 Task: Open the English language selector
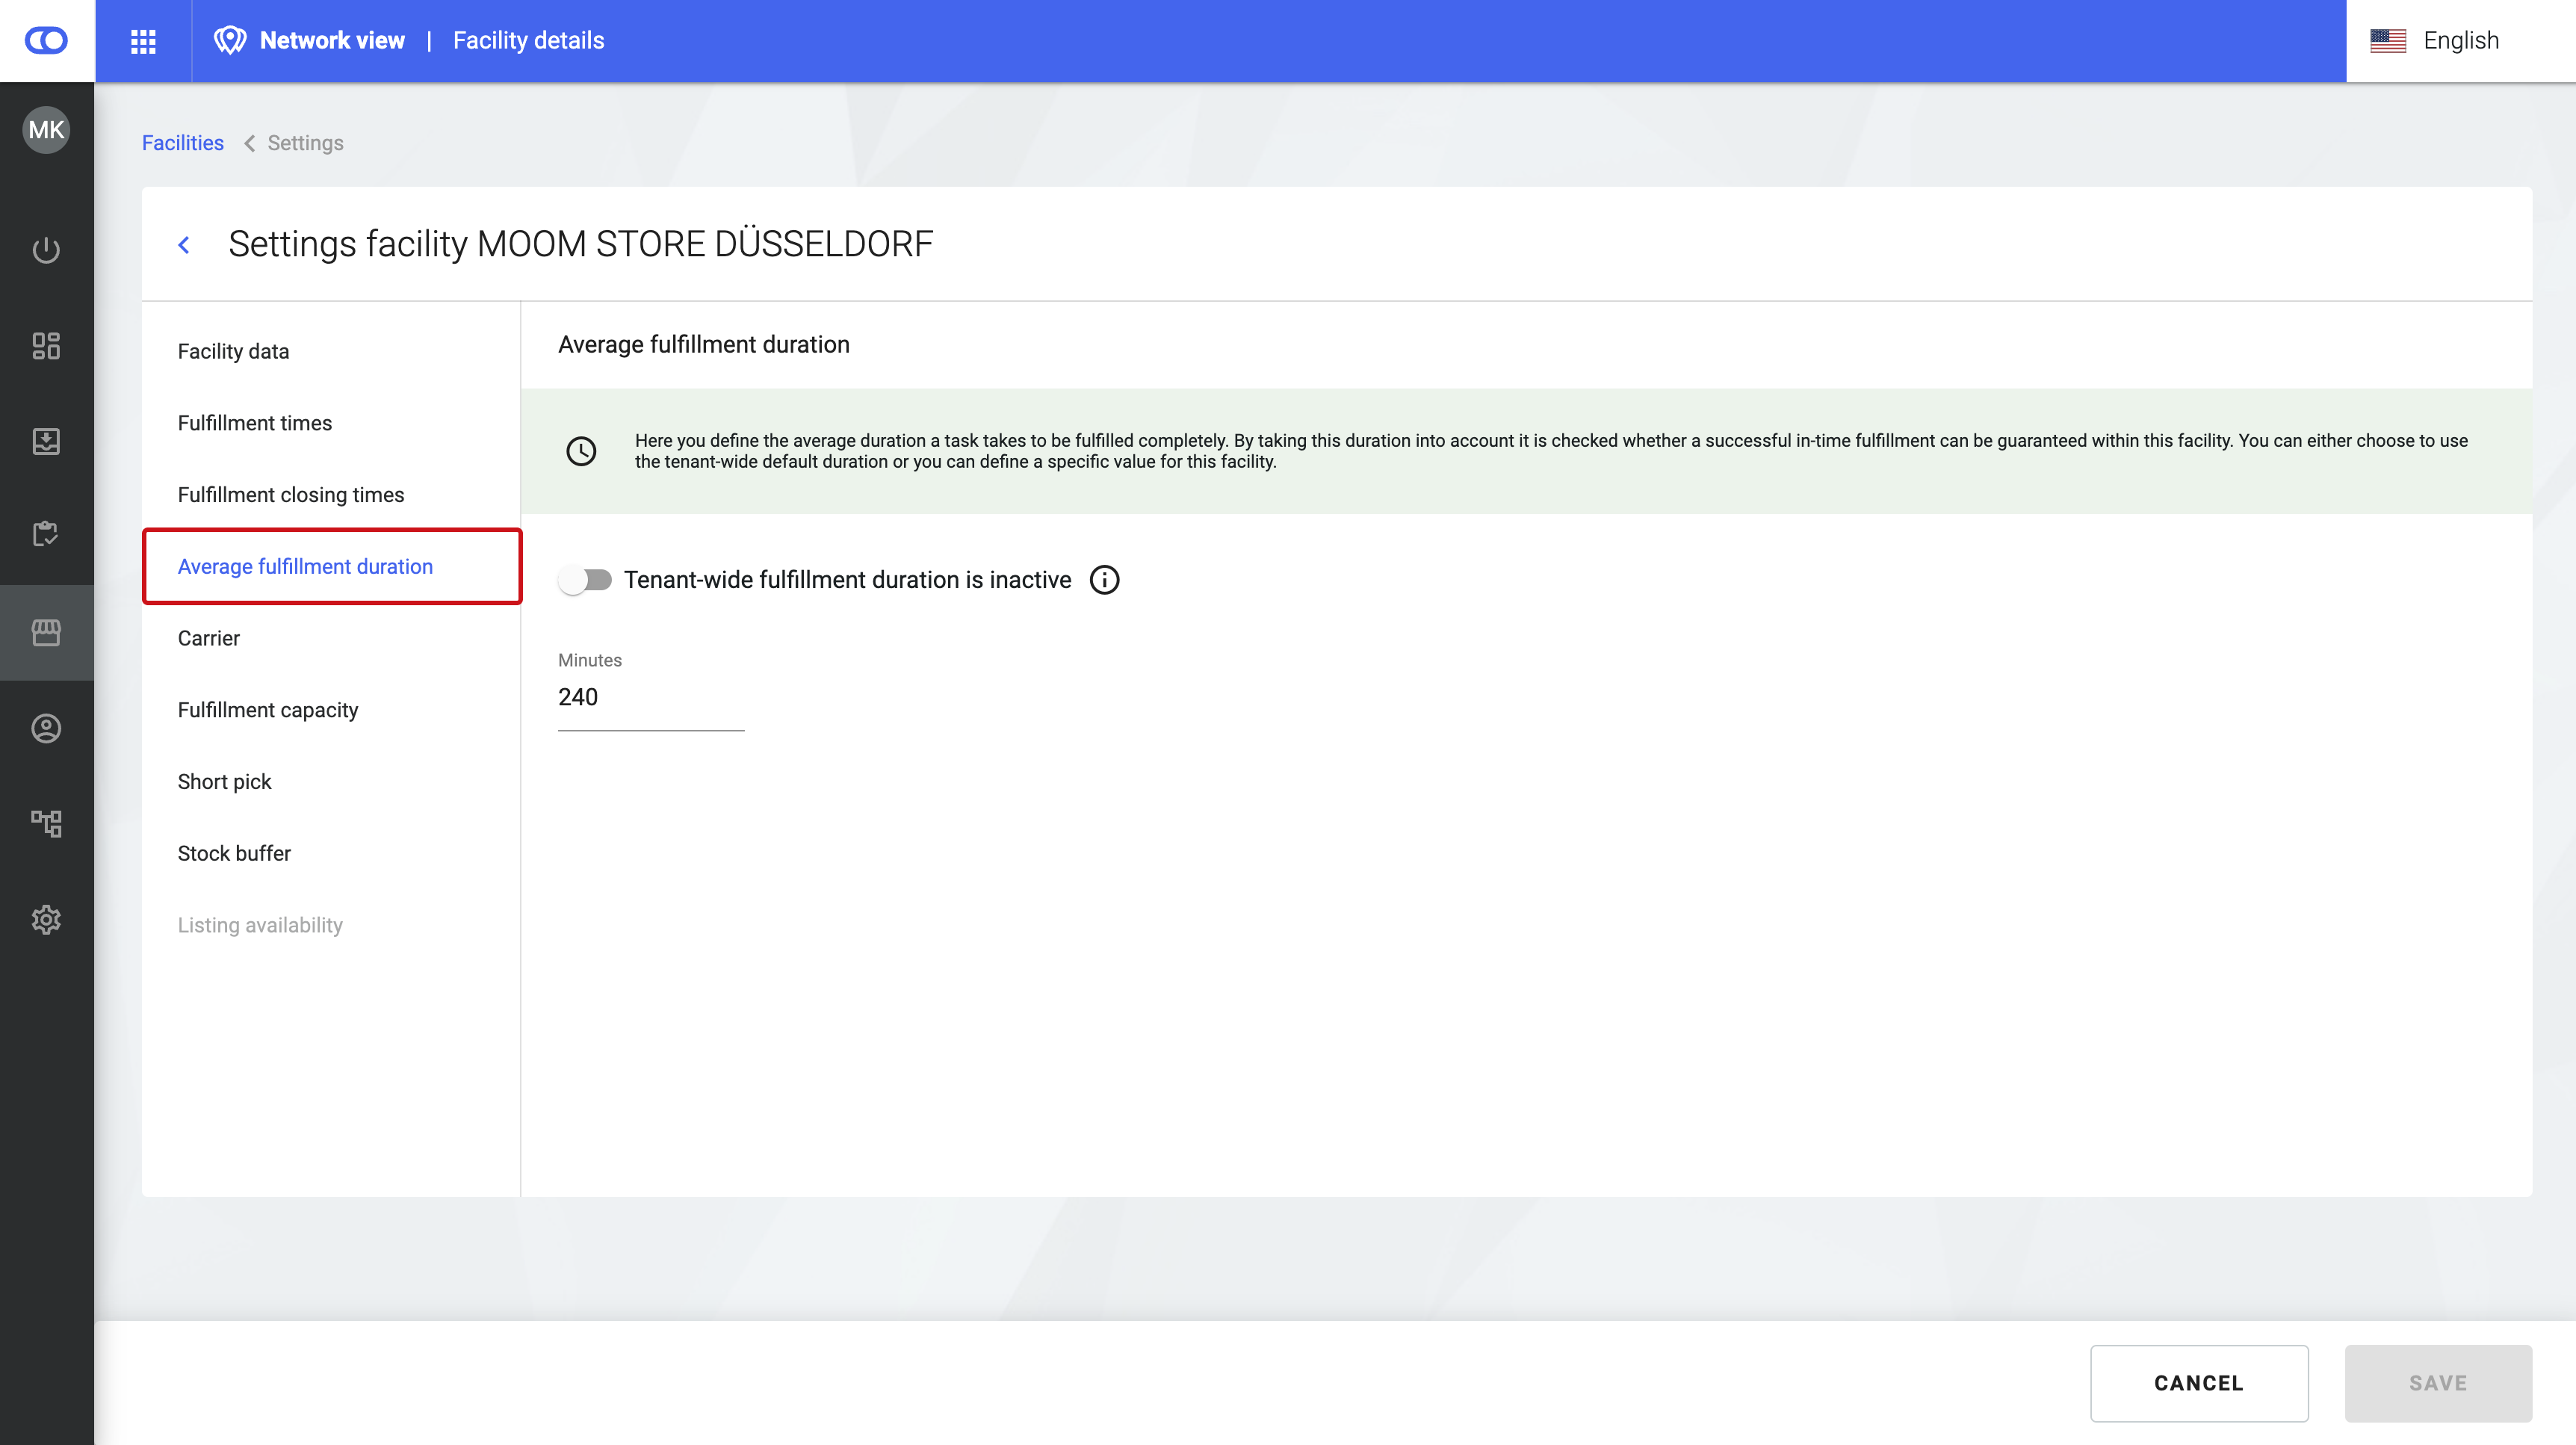point(2436,41)
